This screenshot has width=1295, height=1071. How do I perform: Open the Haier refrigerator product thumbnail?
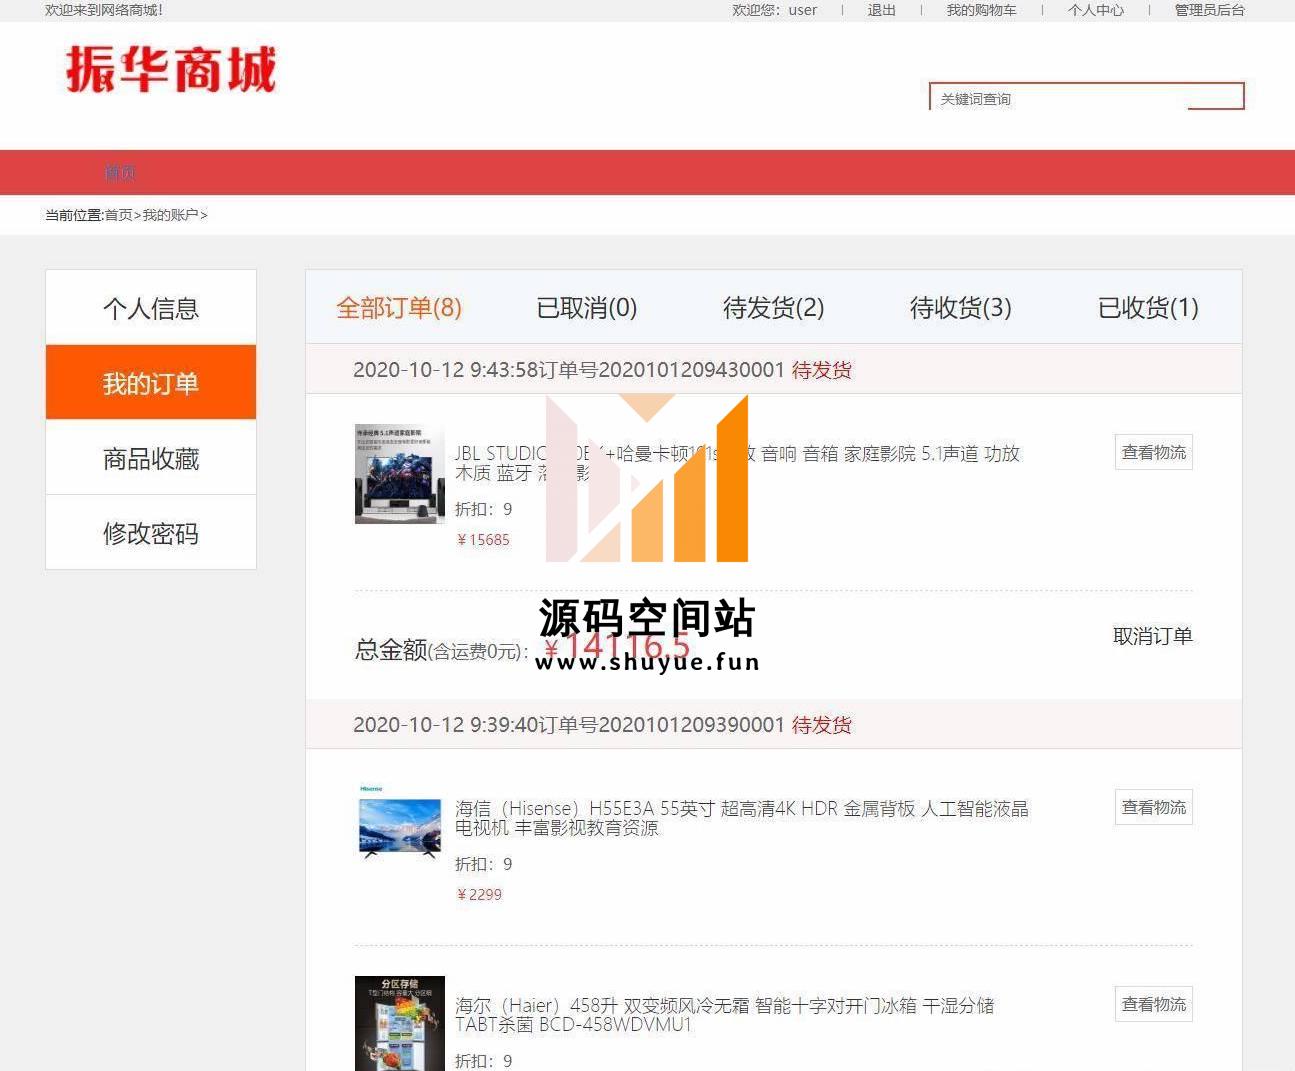[x=400, y=1023]
